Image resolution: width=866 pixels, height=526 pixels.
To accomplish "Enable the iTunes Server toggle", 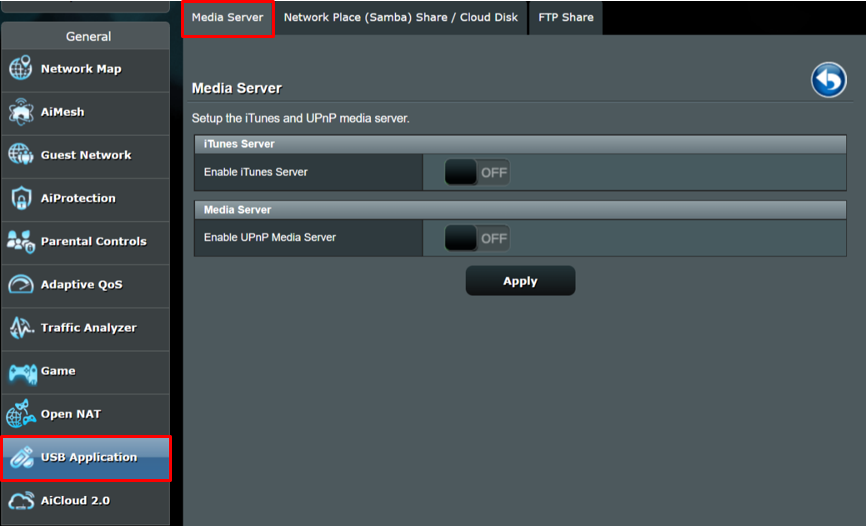I will (477, 172).
